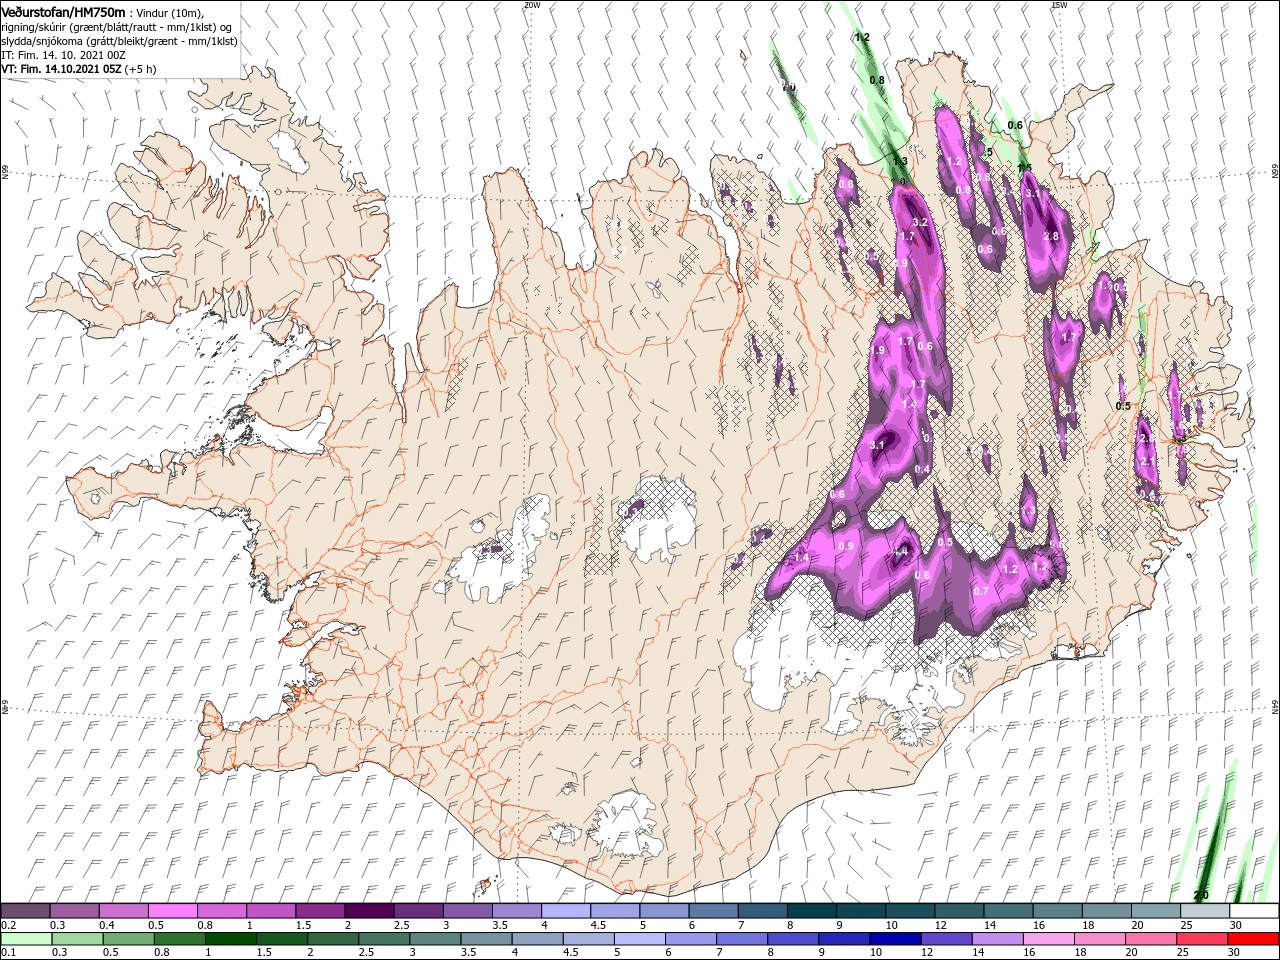Image resolution: width=1280 pixels, height=960 pixels.
Task: Click the '(+5 h)' forecast offset text
Action: click(142, 69)
